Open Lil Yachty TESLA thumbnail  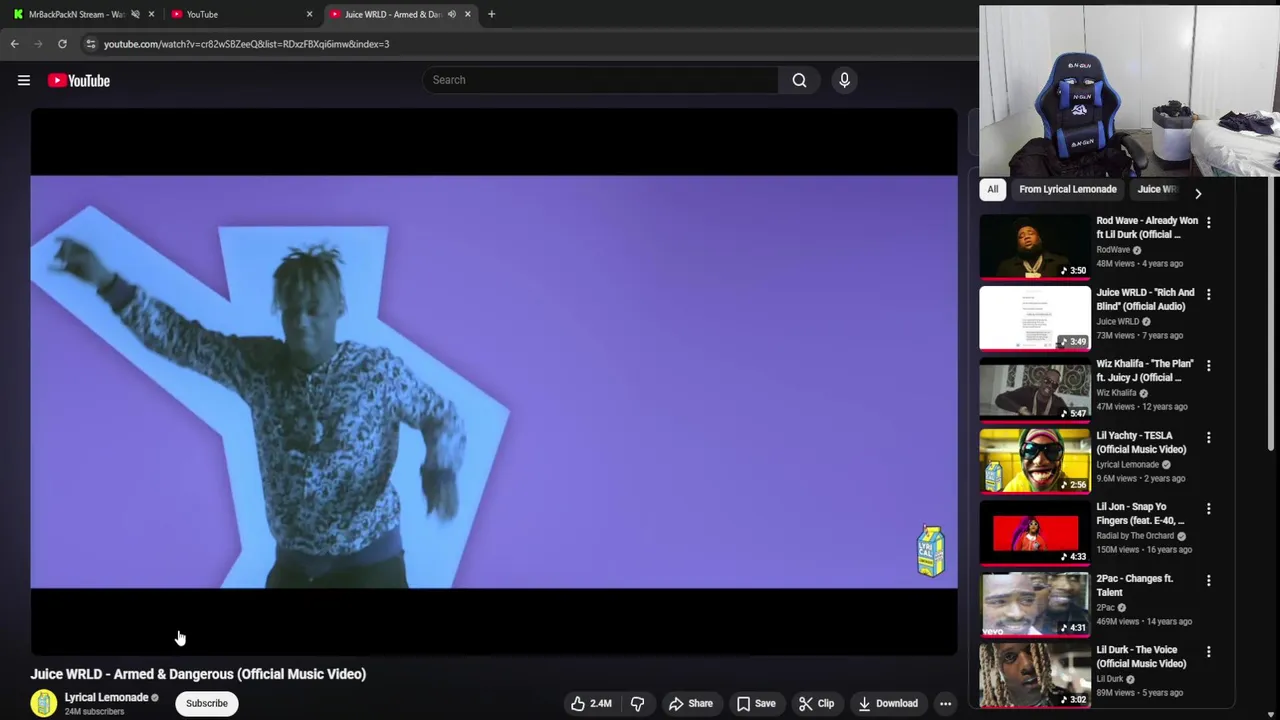click(1035, 461)
